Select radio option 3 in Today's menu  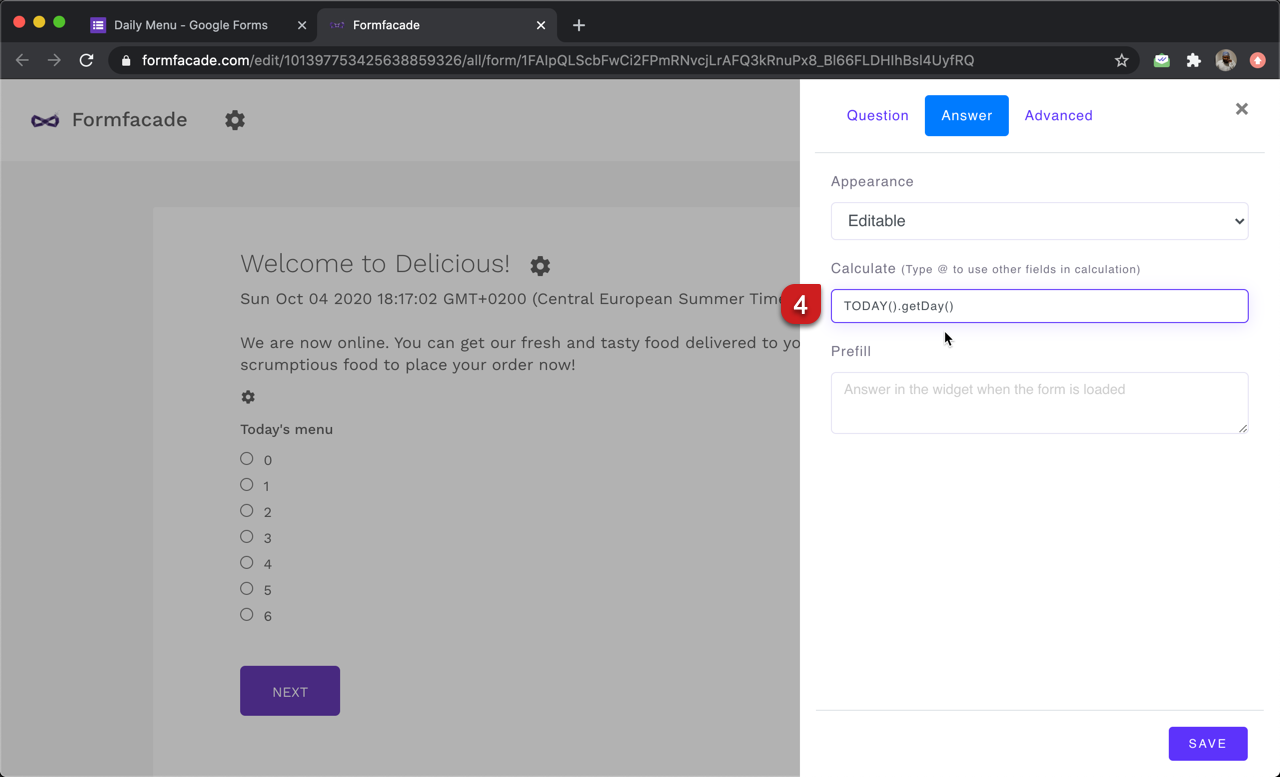(x=247, y=537)
